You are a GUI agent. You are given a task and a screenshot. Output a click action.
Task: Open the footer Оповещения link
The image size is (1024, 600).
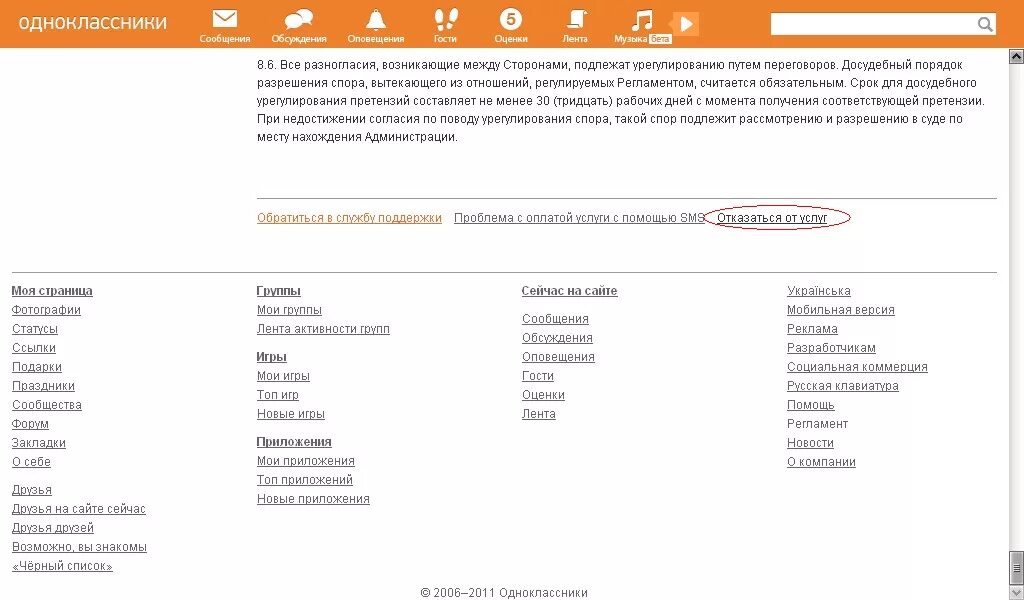pos(558,356)
